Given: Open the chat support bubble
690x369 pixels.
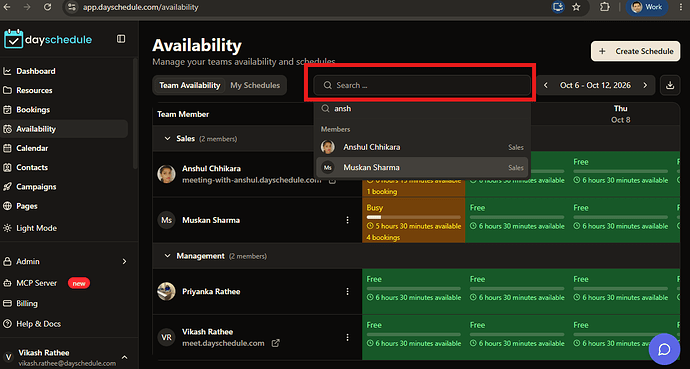Looking at the screenshot, I should 664,349.
